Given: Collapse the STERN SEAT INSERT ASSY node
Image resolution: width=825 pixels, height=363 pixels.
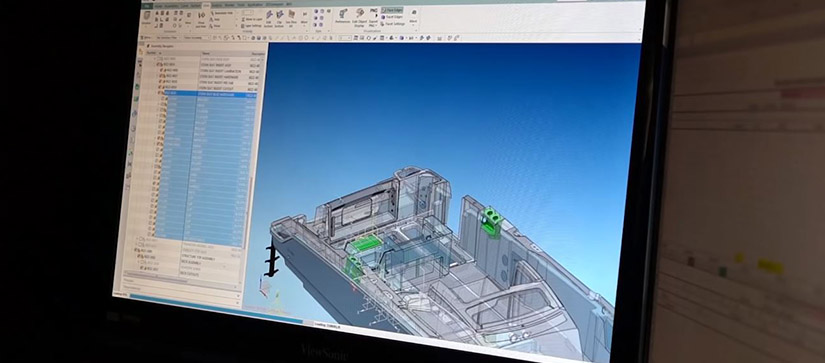Looking at the screenshot, I should pyautogui.click(x=155, y=65).
